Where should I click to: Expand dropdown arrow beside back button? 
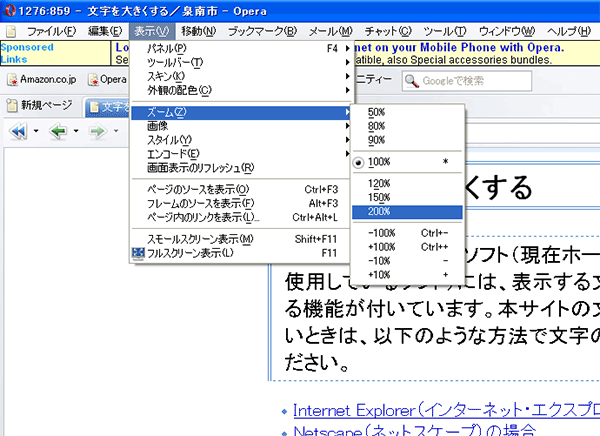tap(76, 131)
